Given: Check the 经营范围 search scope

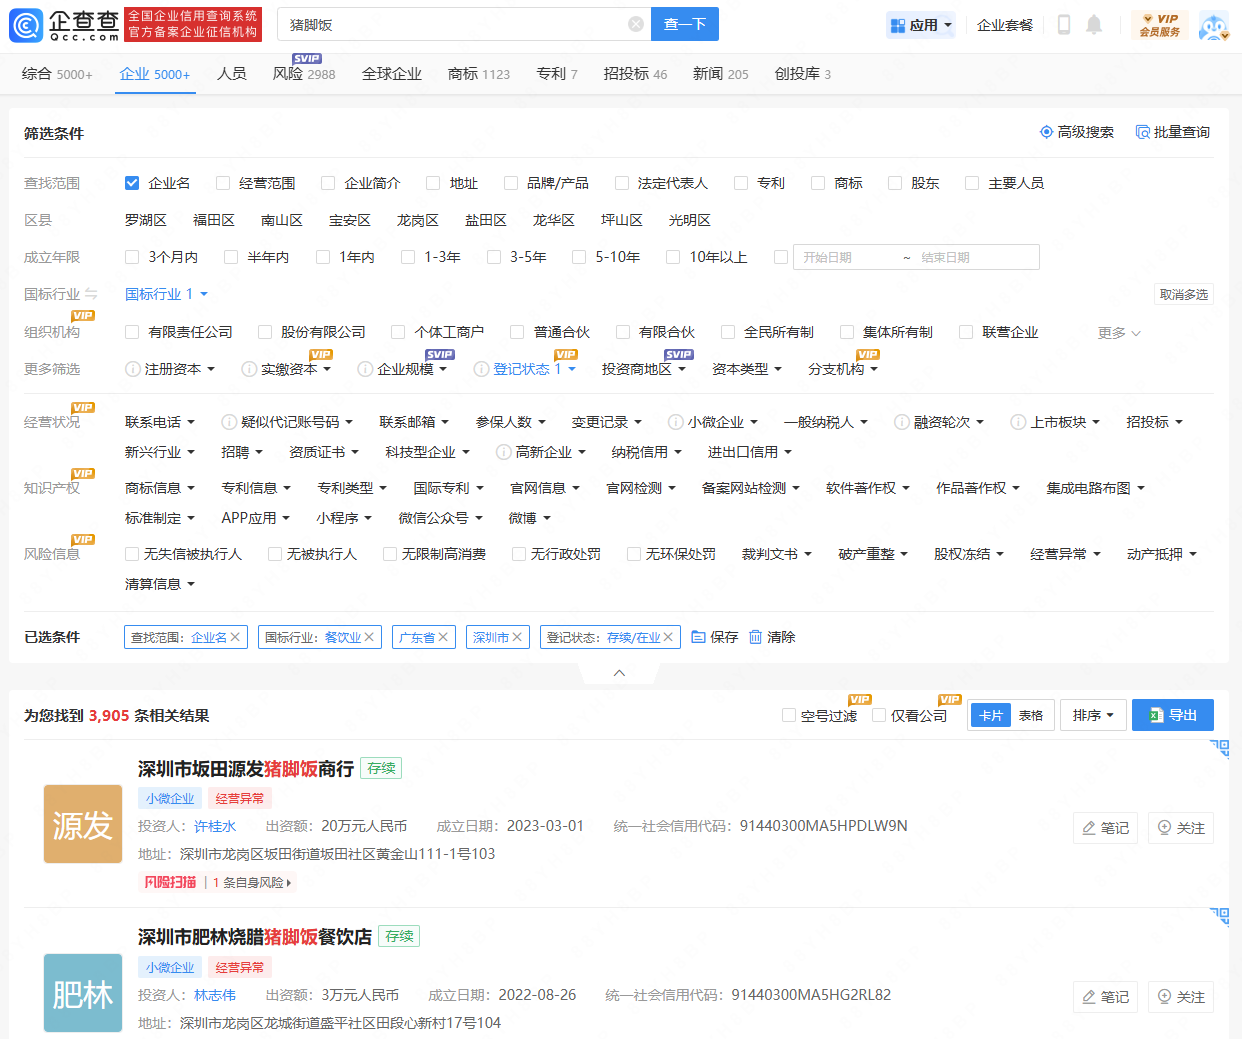Looking at the screenshot, I should [x=223, y=183].
